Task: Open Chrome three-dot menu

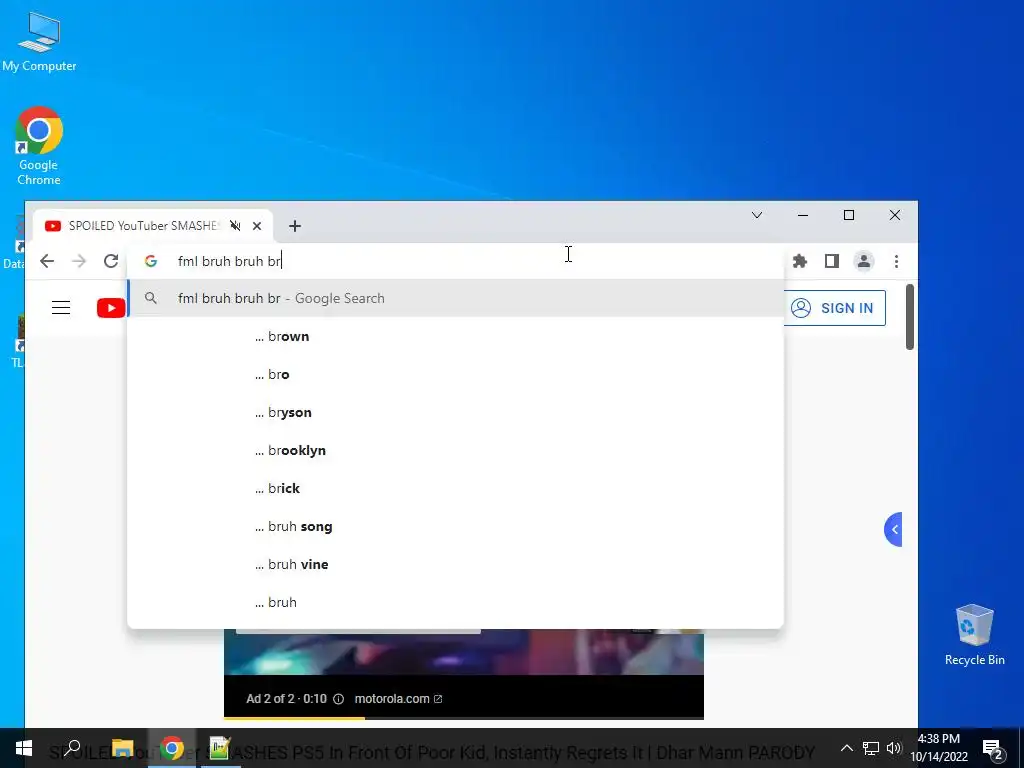Action: pos(896,261)
